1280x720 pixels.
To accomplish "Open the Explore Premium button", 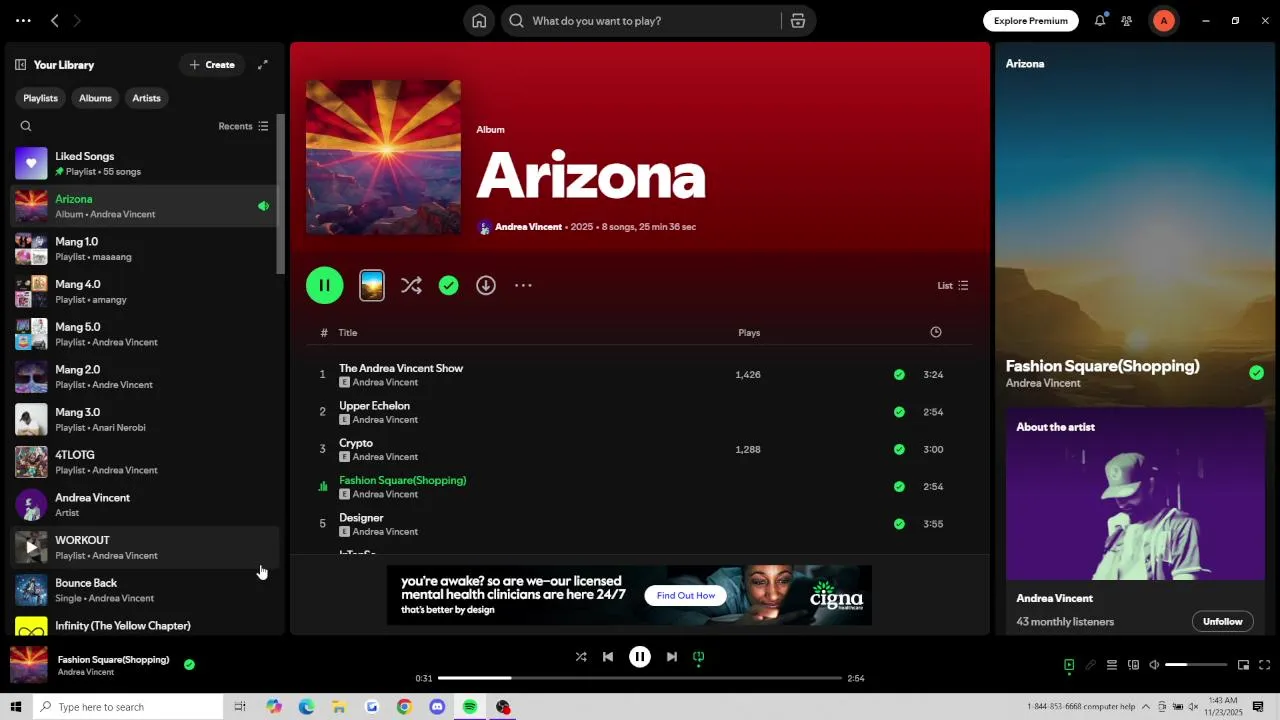I will (1031, 21).
